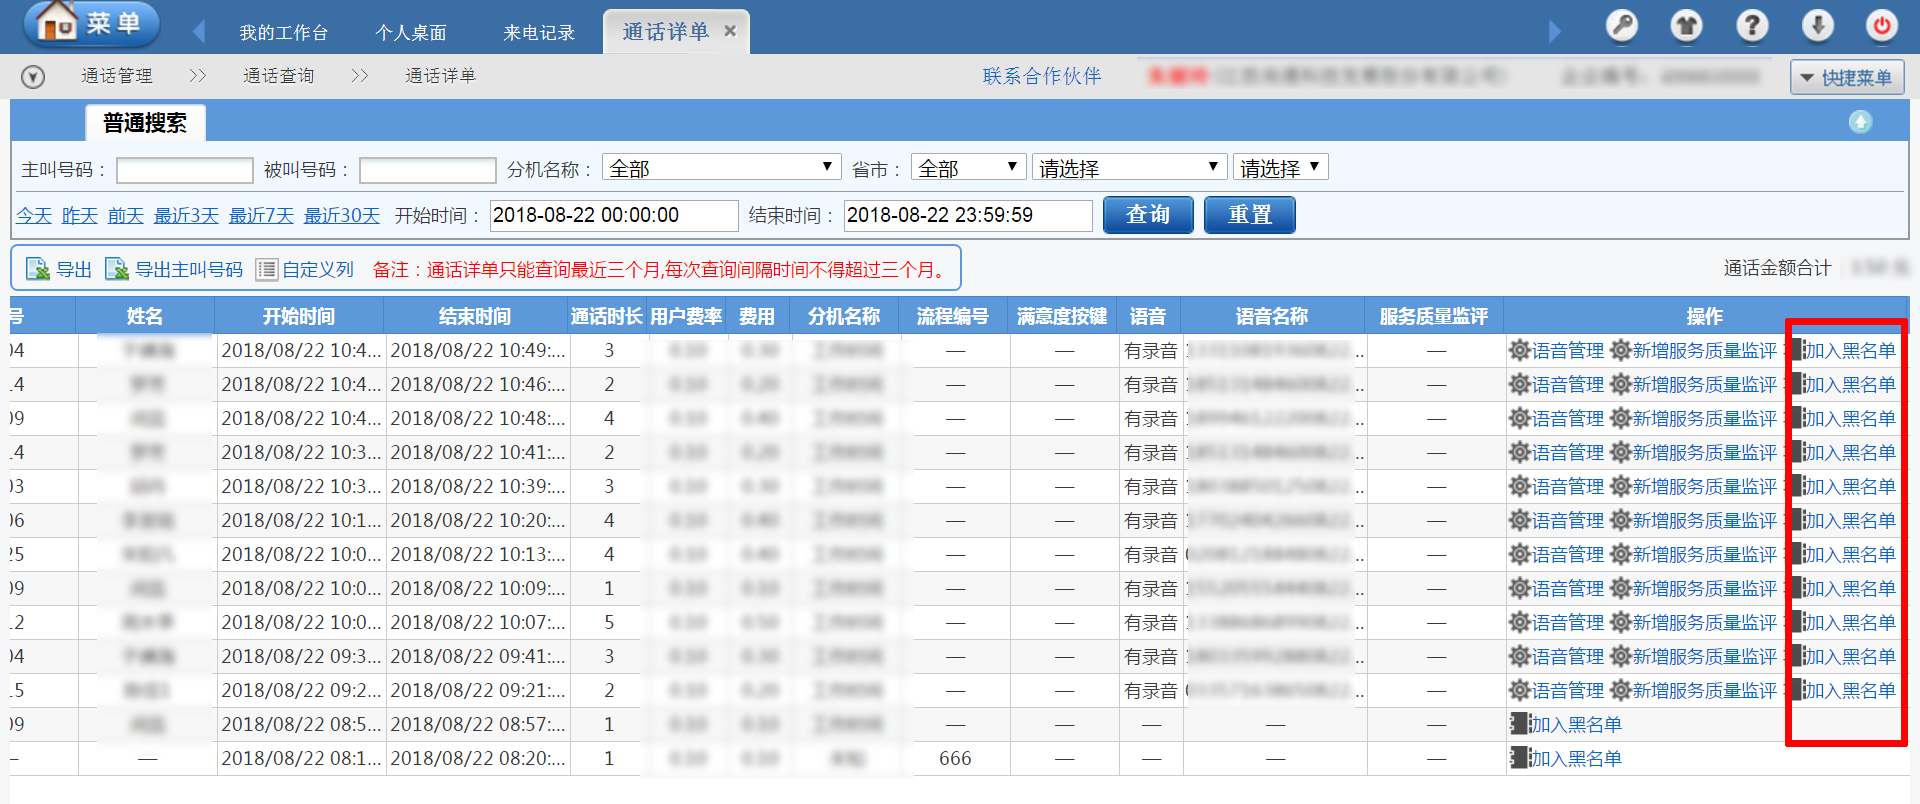Viewport: 1920px width, 804px height.
Task: Close the 通话详单 tab
Action: point(730,31)
